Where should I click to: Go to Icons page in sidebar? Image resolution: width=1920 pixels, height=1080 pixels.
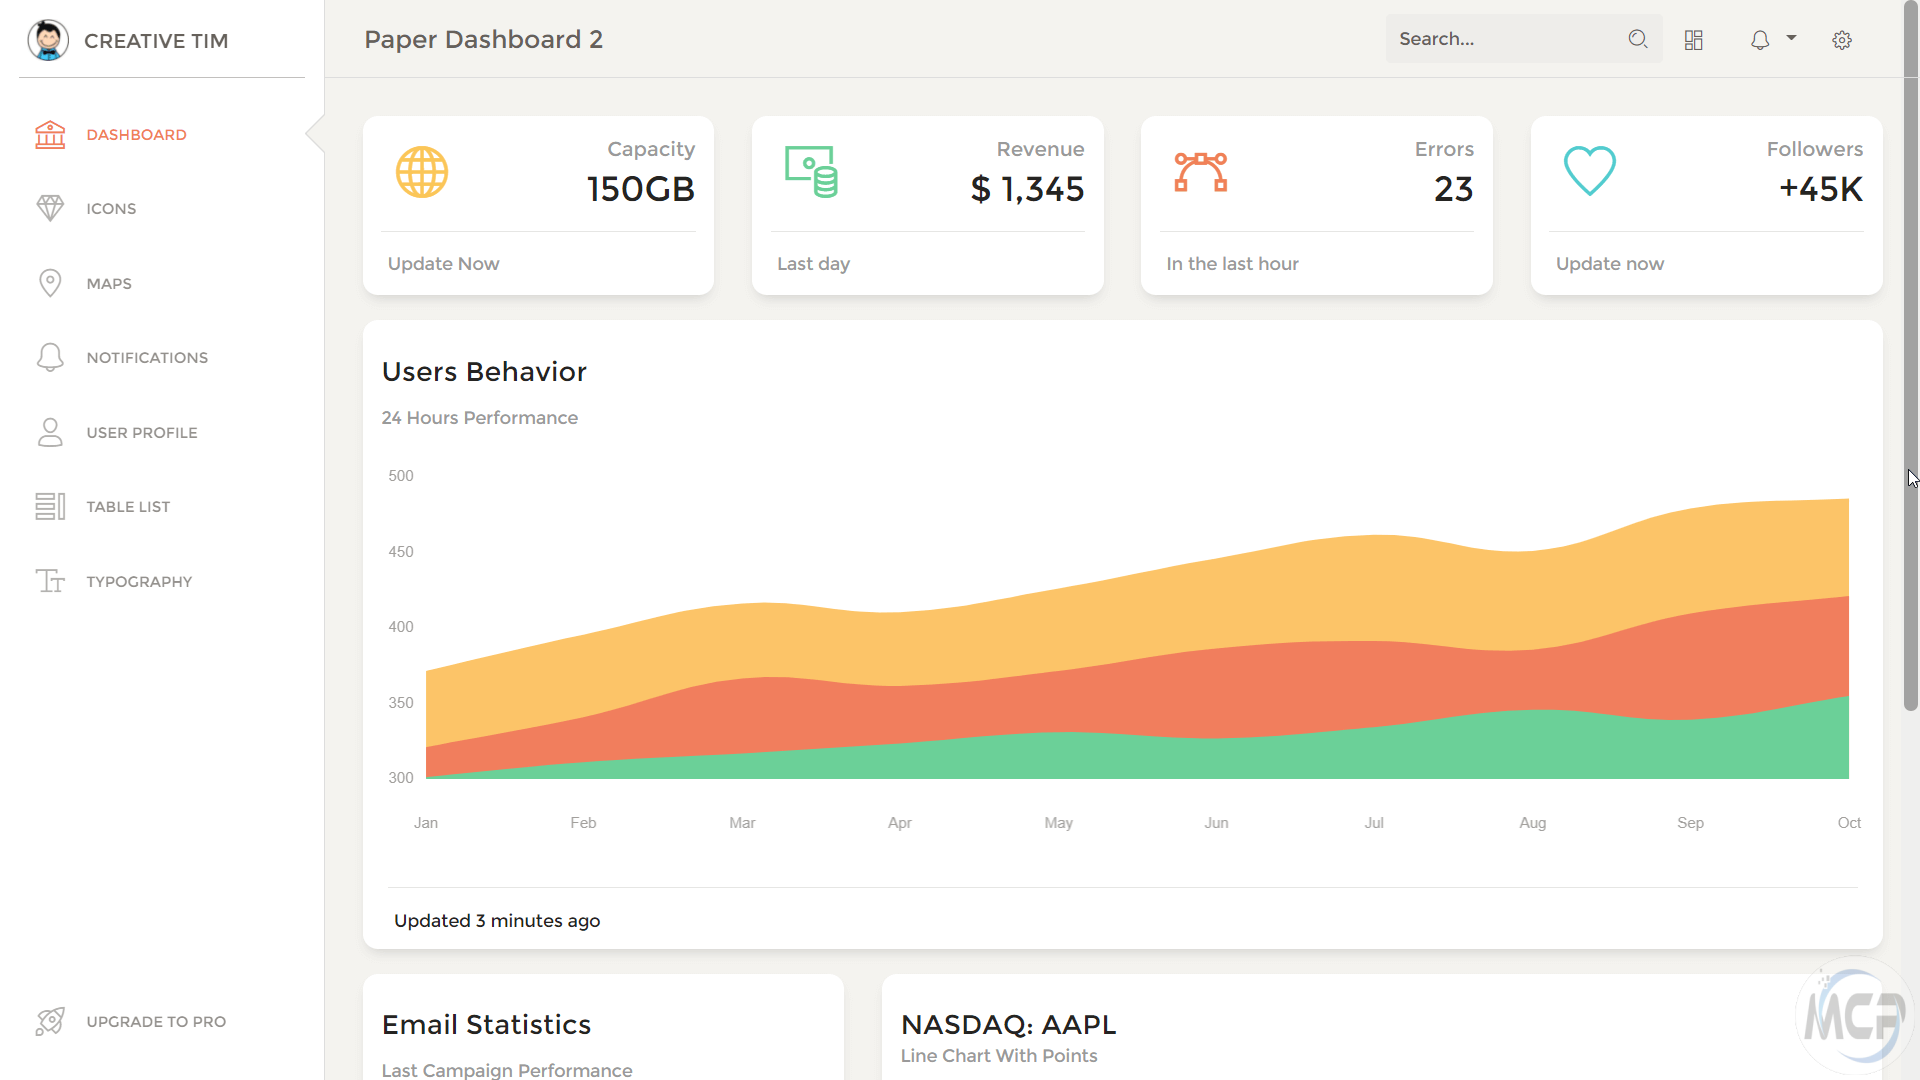pos(111,209)
